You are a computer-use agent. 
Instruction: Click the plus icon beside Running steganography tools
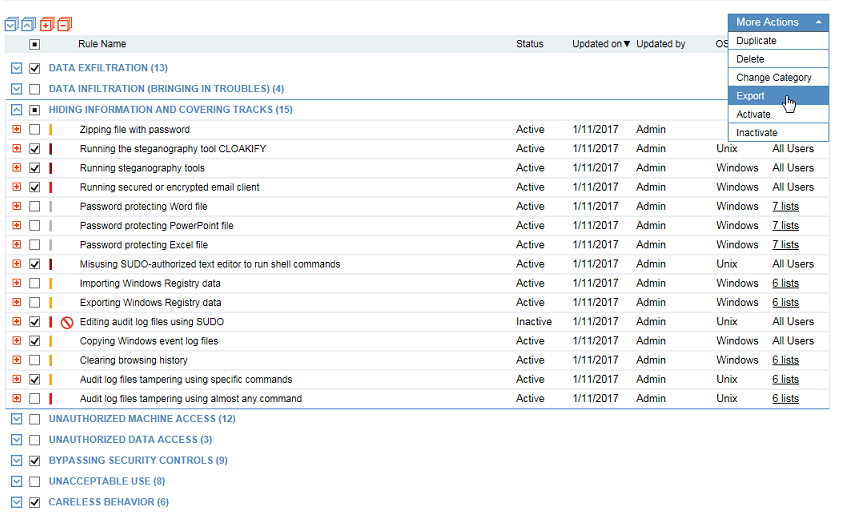pos(16,168)
